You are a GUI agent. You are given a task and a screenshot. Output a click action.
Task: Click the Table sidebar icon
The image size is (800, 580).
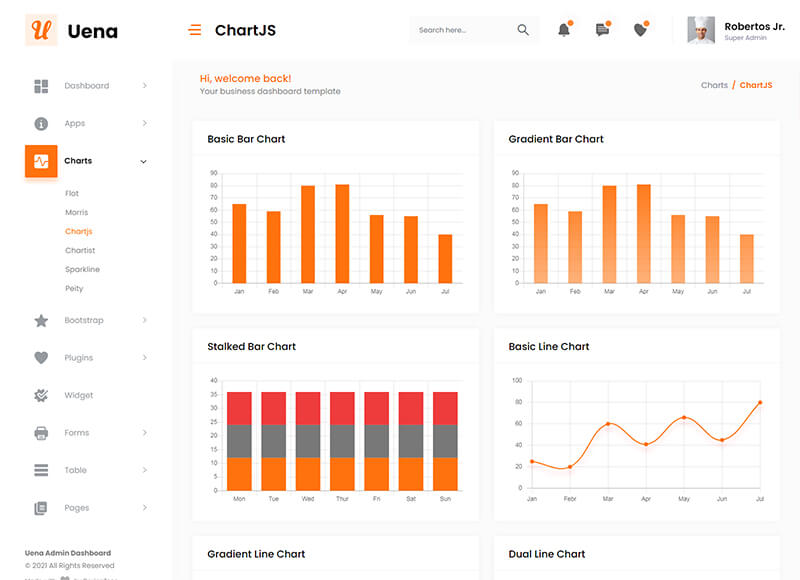click(41, 470)
